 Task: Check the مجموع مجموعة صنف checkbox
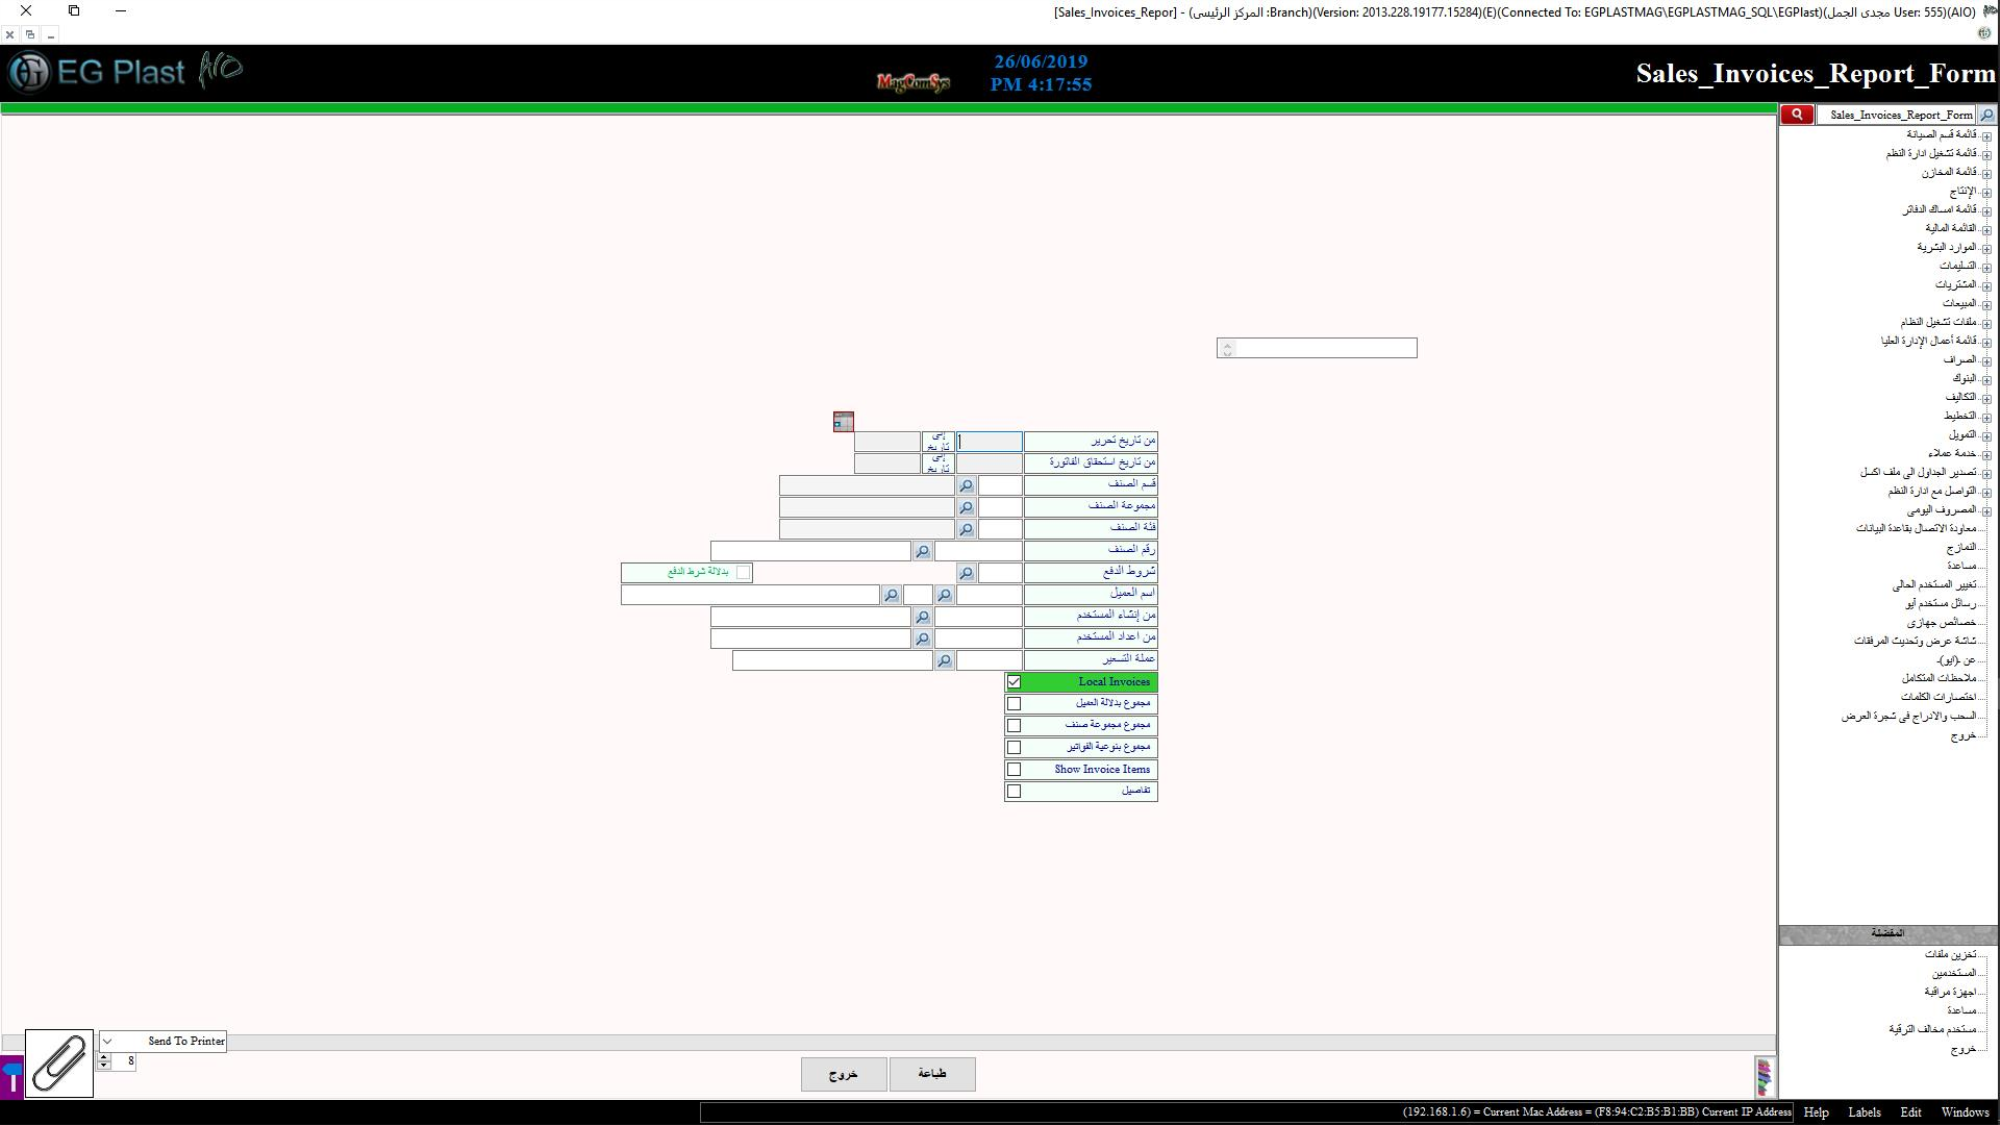pos(1014,726)
